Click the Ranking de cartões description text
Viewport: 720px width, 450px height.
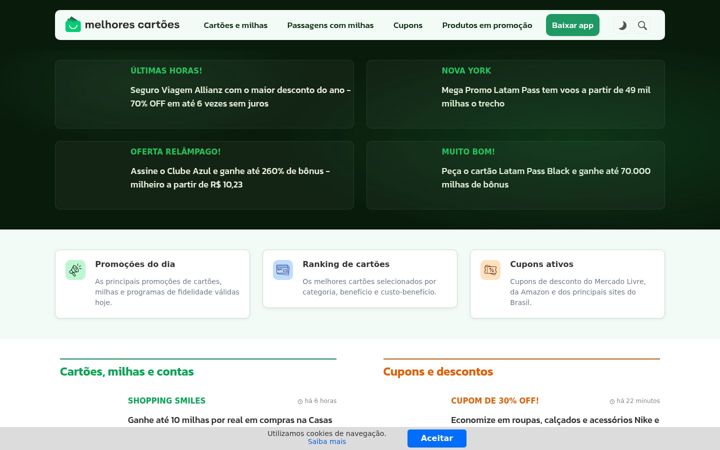coord(369,287)
